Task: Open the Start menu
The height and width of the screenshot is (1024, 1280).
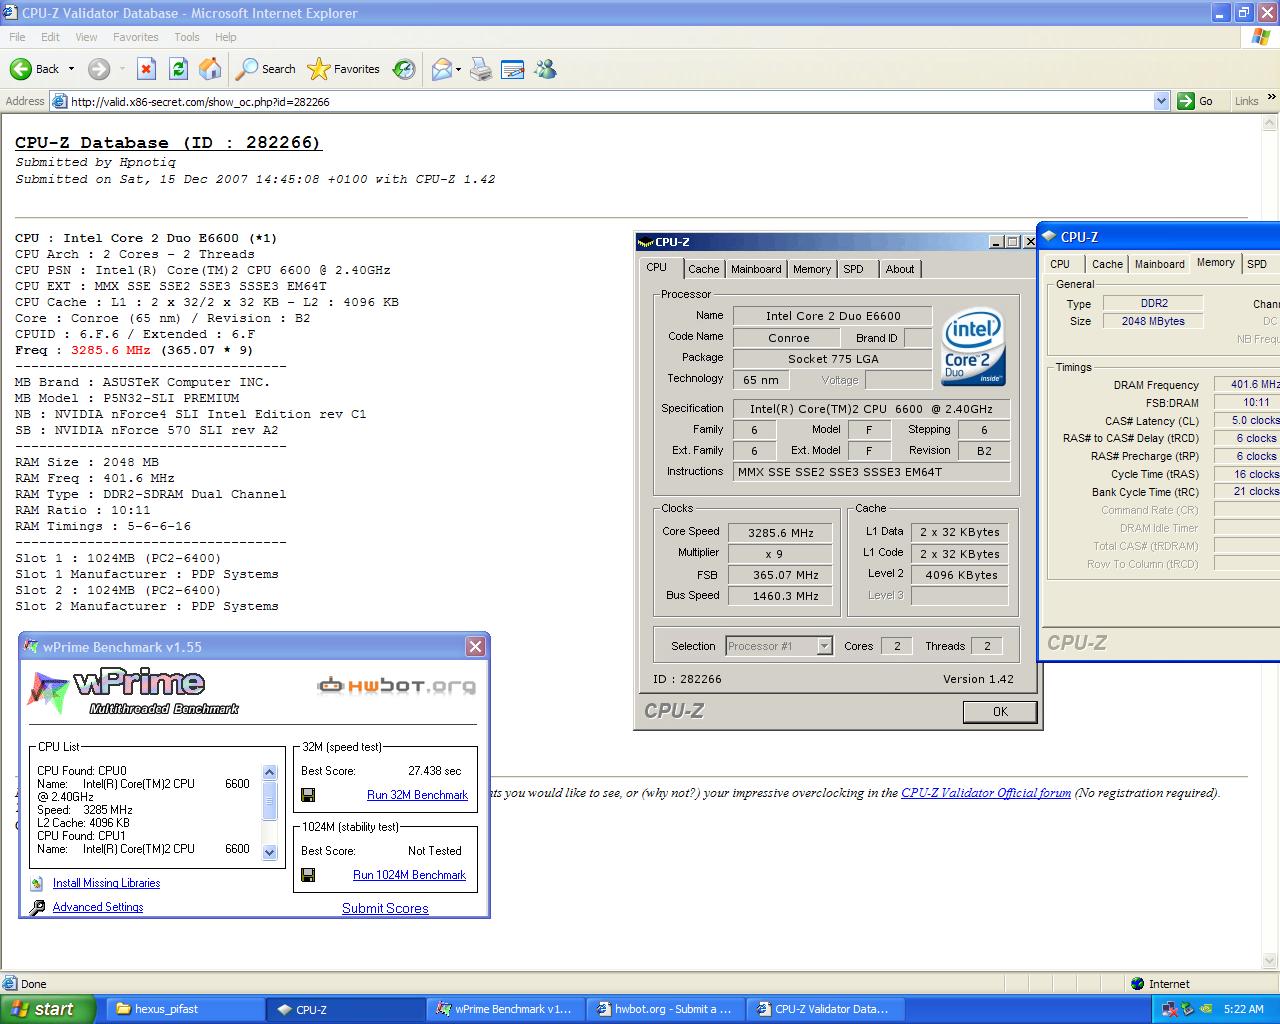Action: (47, 1009)
